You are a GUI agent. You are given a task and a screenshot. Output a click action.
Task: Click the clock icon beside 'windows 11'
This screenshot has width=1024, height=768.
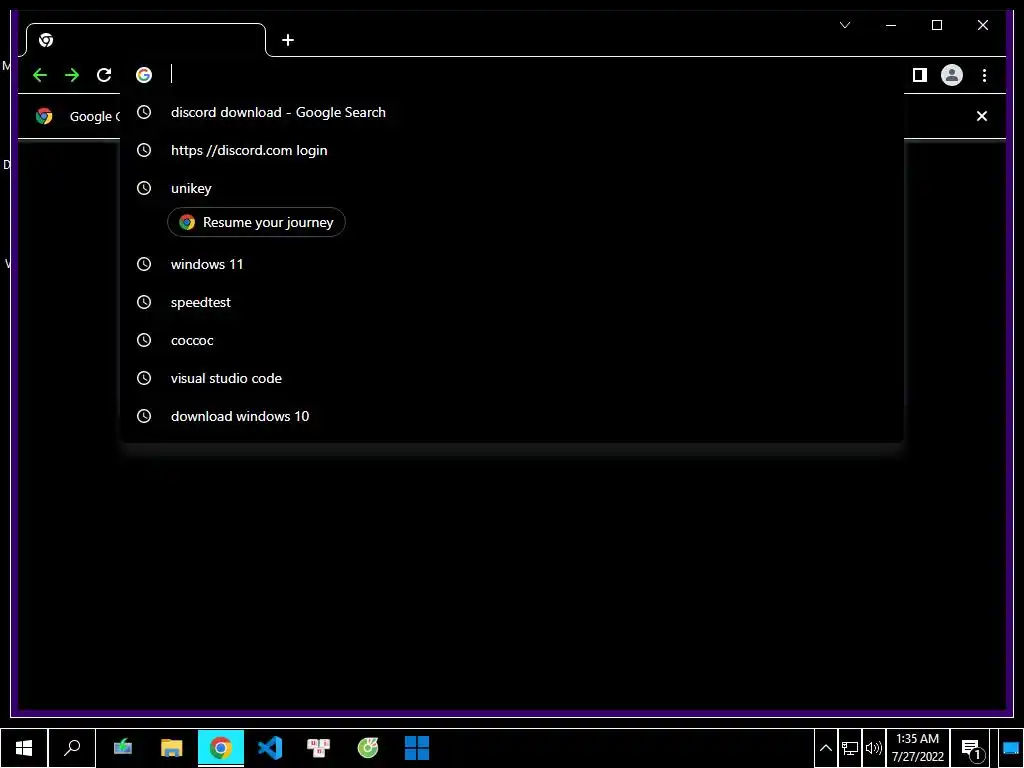click(144, 264)
